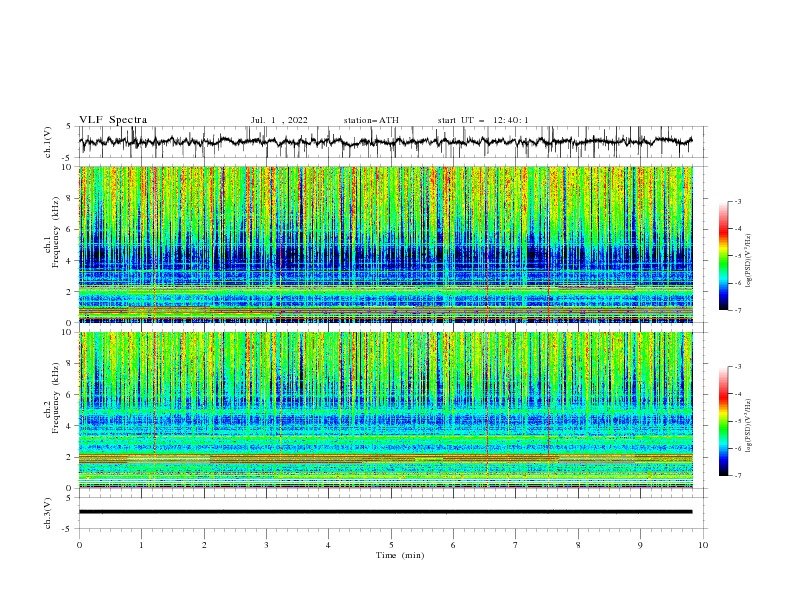Click the "-7" value on ch.2 color bar
The image size is (792, 612).
(x=737, y=476)
